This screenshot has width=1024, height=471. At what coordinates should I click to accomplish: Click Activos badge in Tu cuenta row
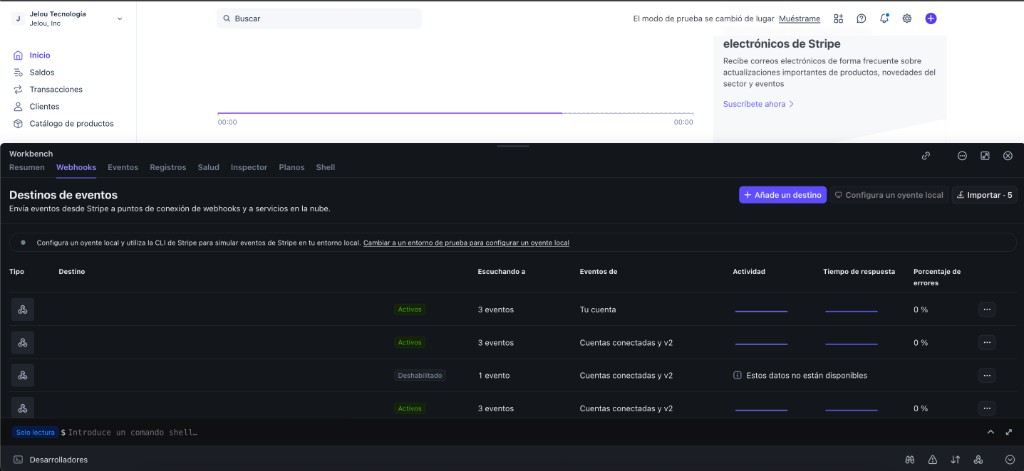[409, 310]
